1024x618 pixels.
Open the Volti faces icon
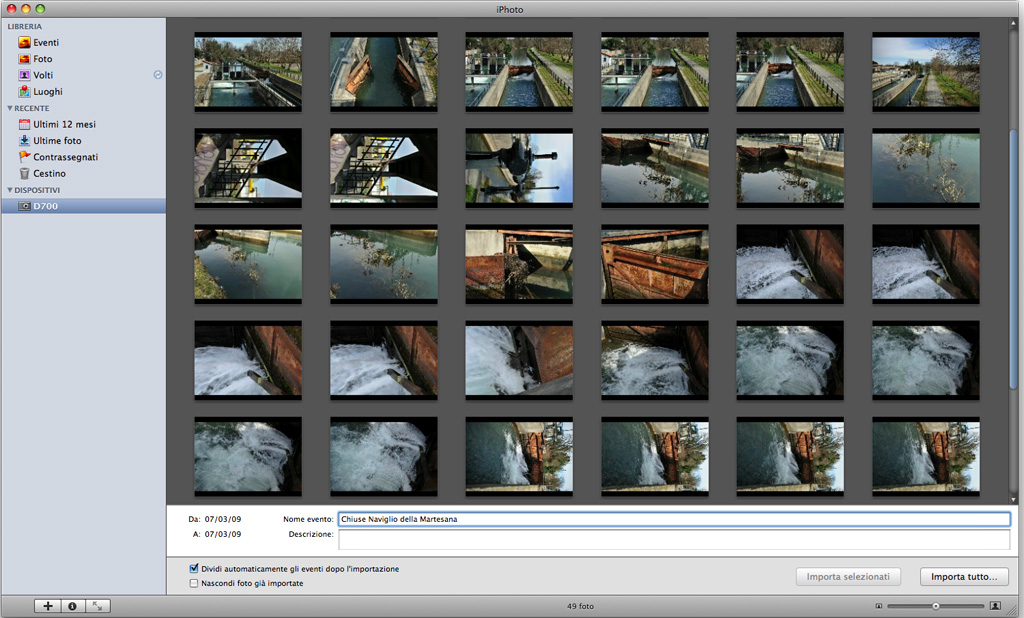tap(24, 75)
